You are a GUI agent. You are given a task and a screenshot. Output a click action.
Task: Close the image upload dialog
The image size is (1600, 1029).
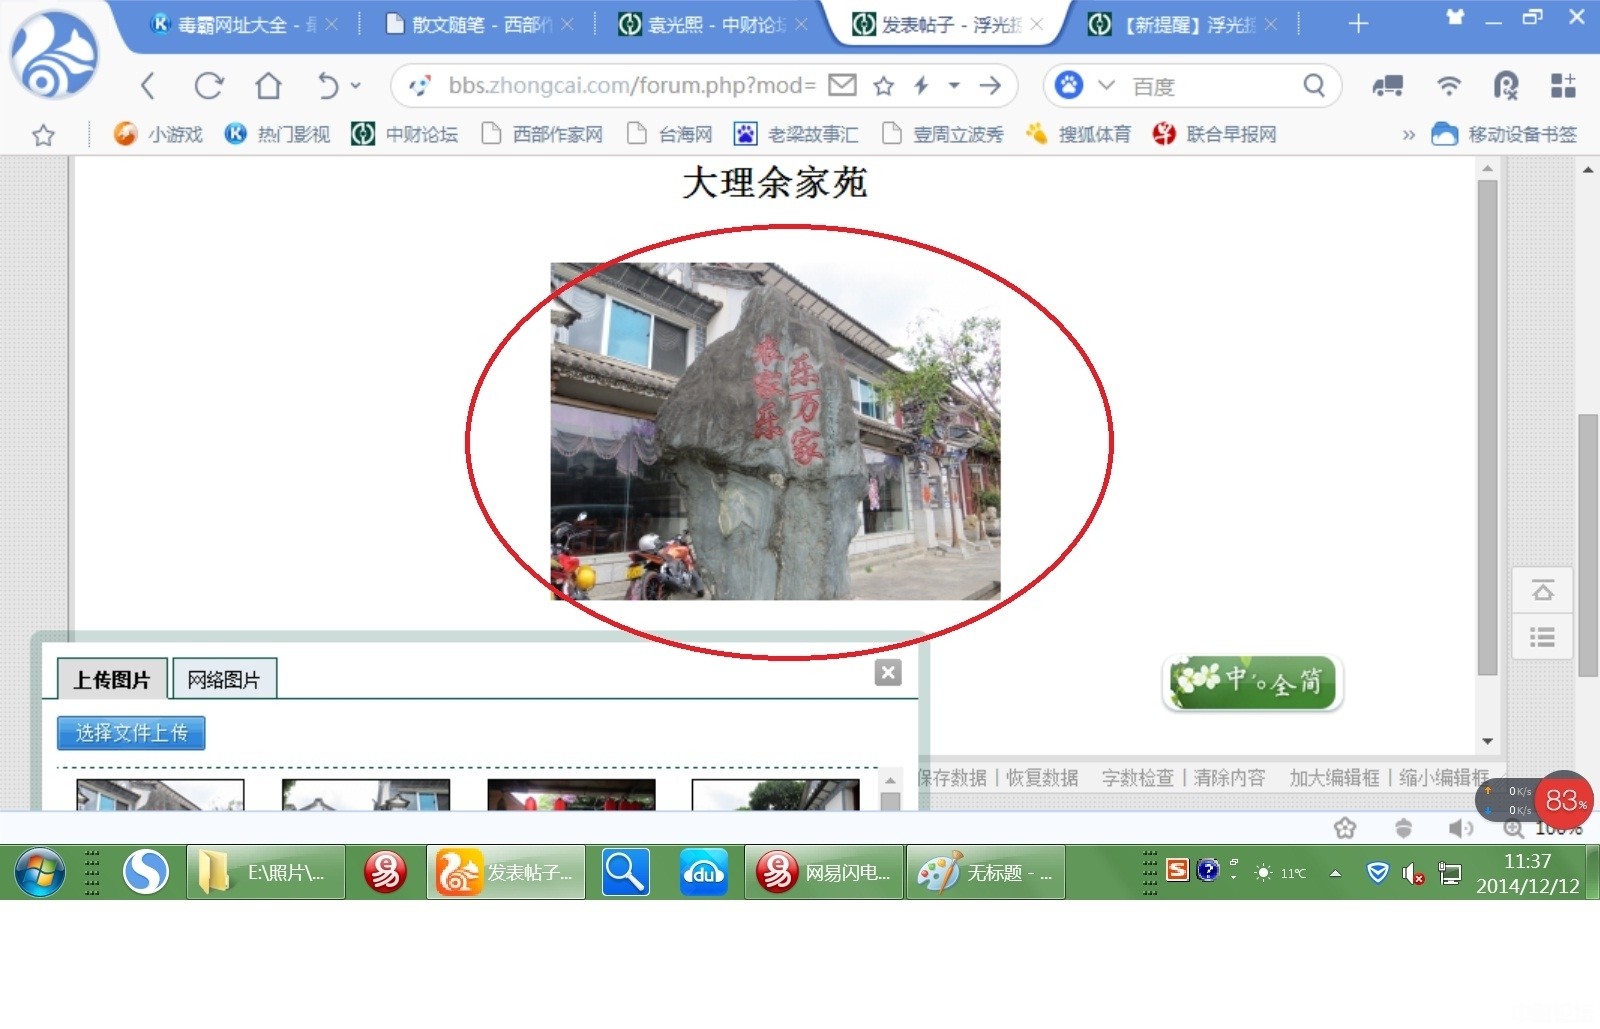click(x=887, y=672)
